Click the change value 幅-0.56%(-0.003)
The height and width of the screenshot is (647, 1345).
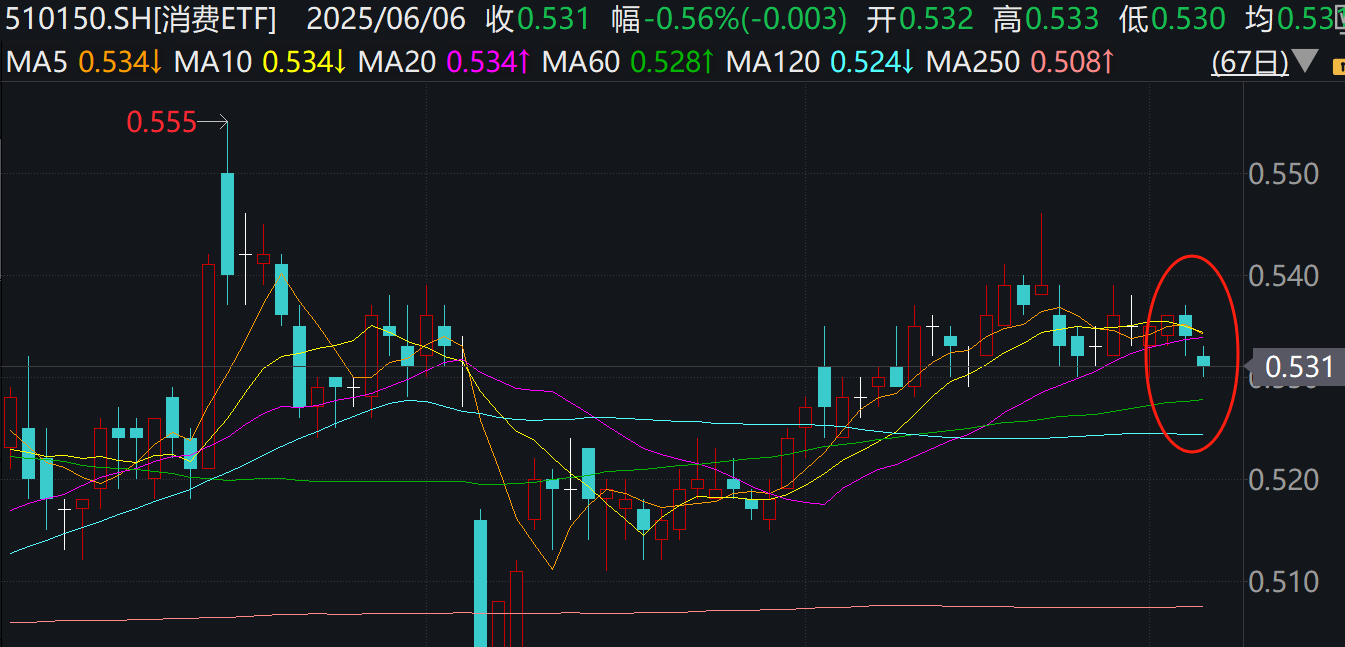(729, 18)
